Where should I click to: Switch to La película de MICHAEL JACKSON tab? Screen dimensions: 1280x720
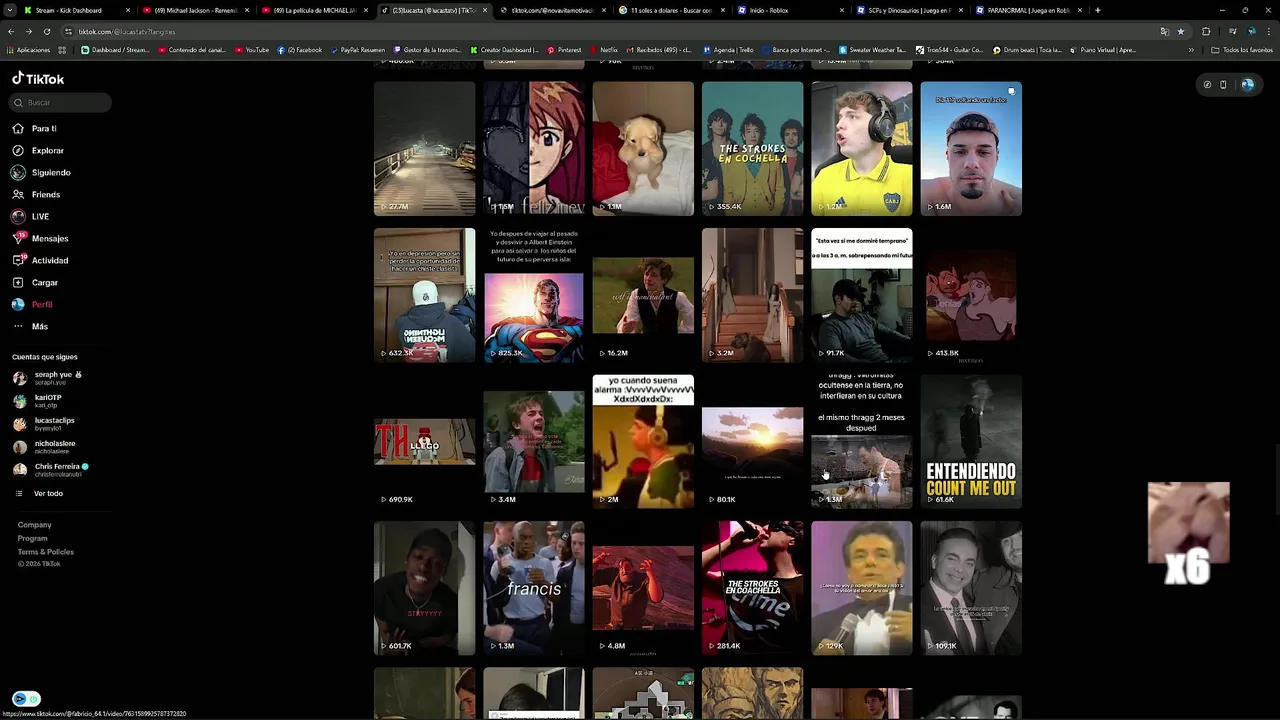(x=314, y=10)
